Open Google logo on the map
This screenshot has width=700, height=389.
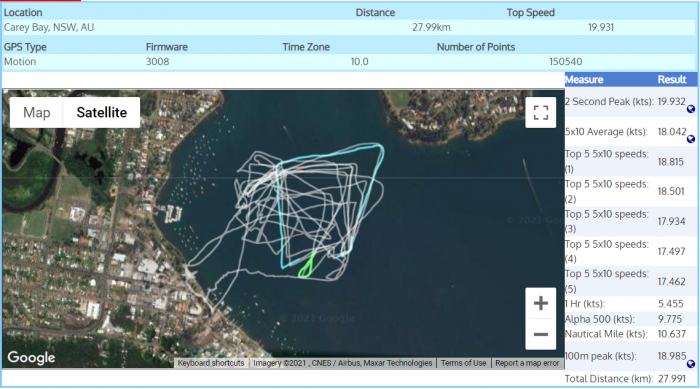[31, 358]
